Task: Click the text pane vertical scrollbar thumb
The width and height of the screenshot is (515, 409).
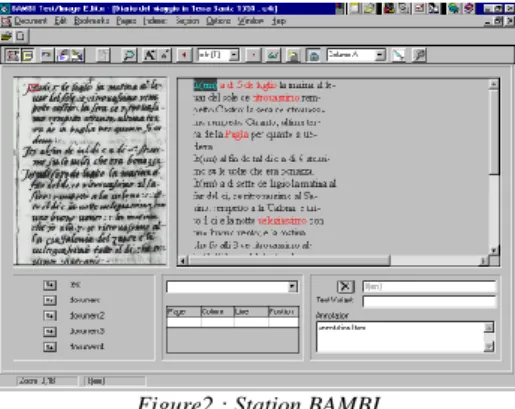Action: tap(494, 132)
